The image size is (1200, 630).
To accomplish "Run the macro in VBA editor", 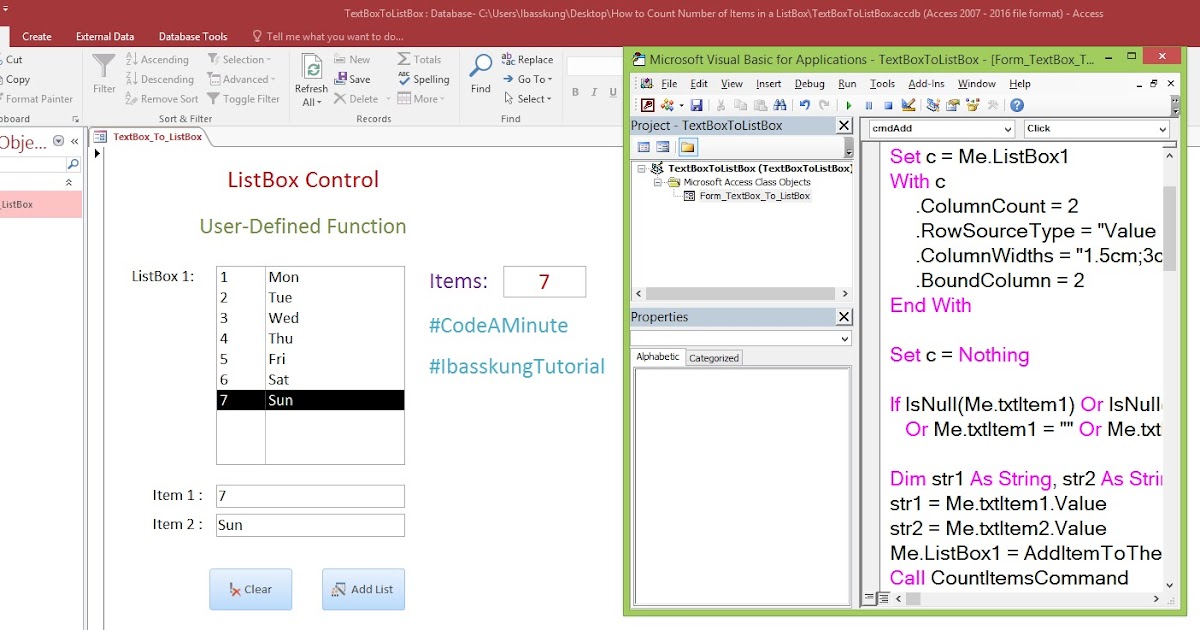I will (849, 105).
